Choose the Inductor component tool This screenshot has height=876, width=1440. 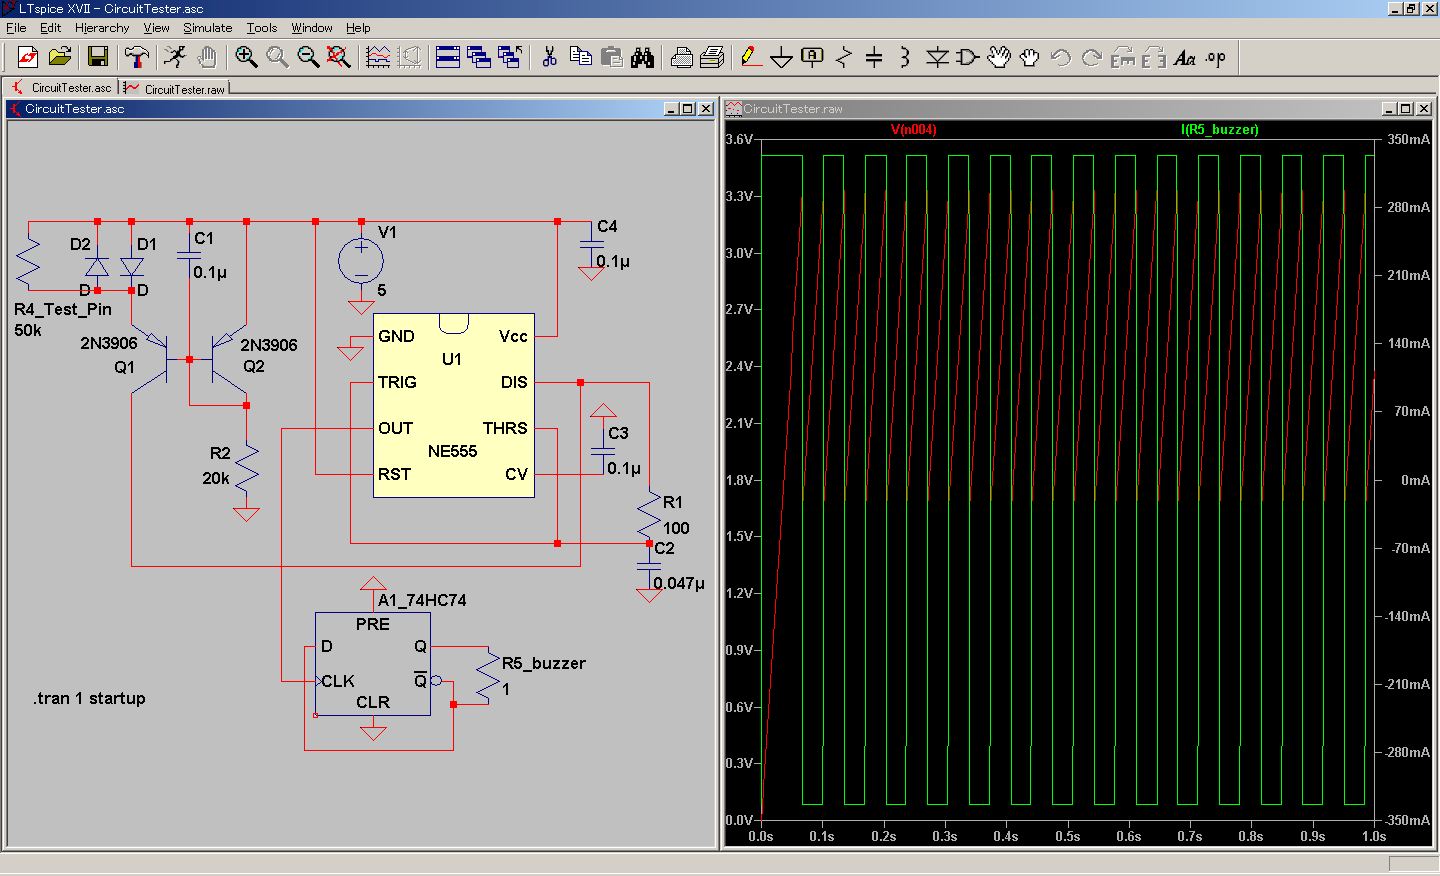pyautogui.click(x=904, y=57)
